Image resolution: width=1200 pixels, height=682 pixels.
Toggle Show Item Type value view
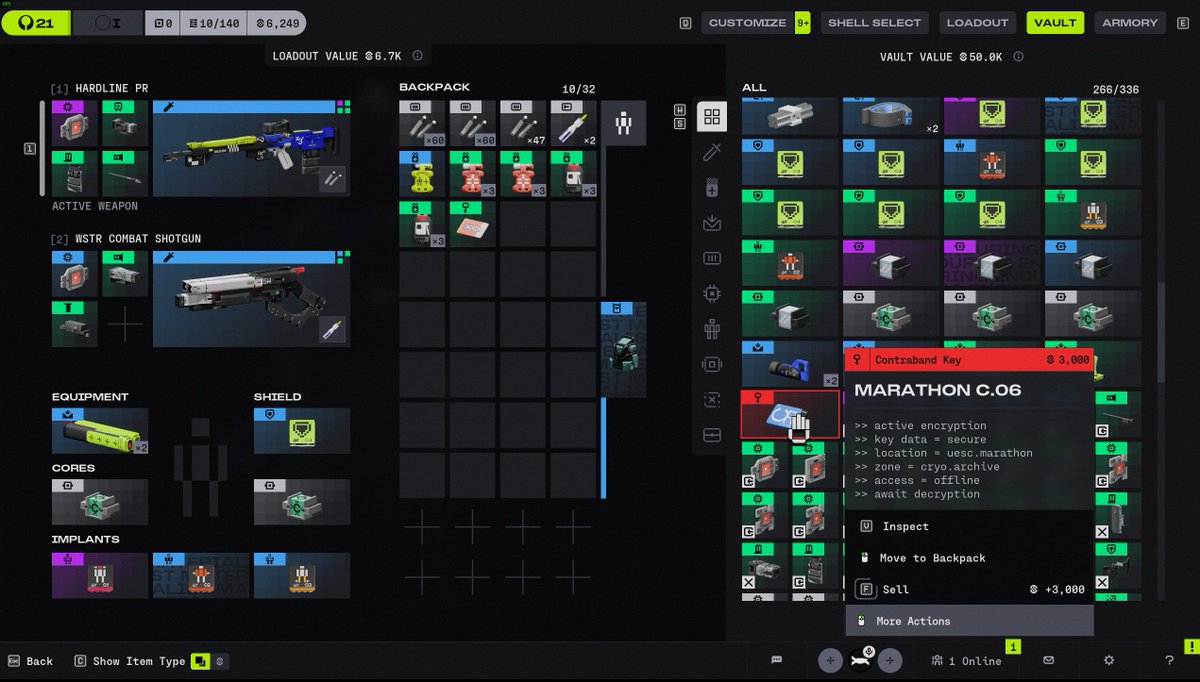(220, 661)
